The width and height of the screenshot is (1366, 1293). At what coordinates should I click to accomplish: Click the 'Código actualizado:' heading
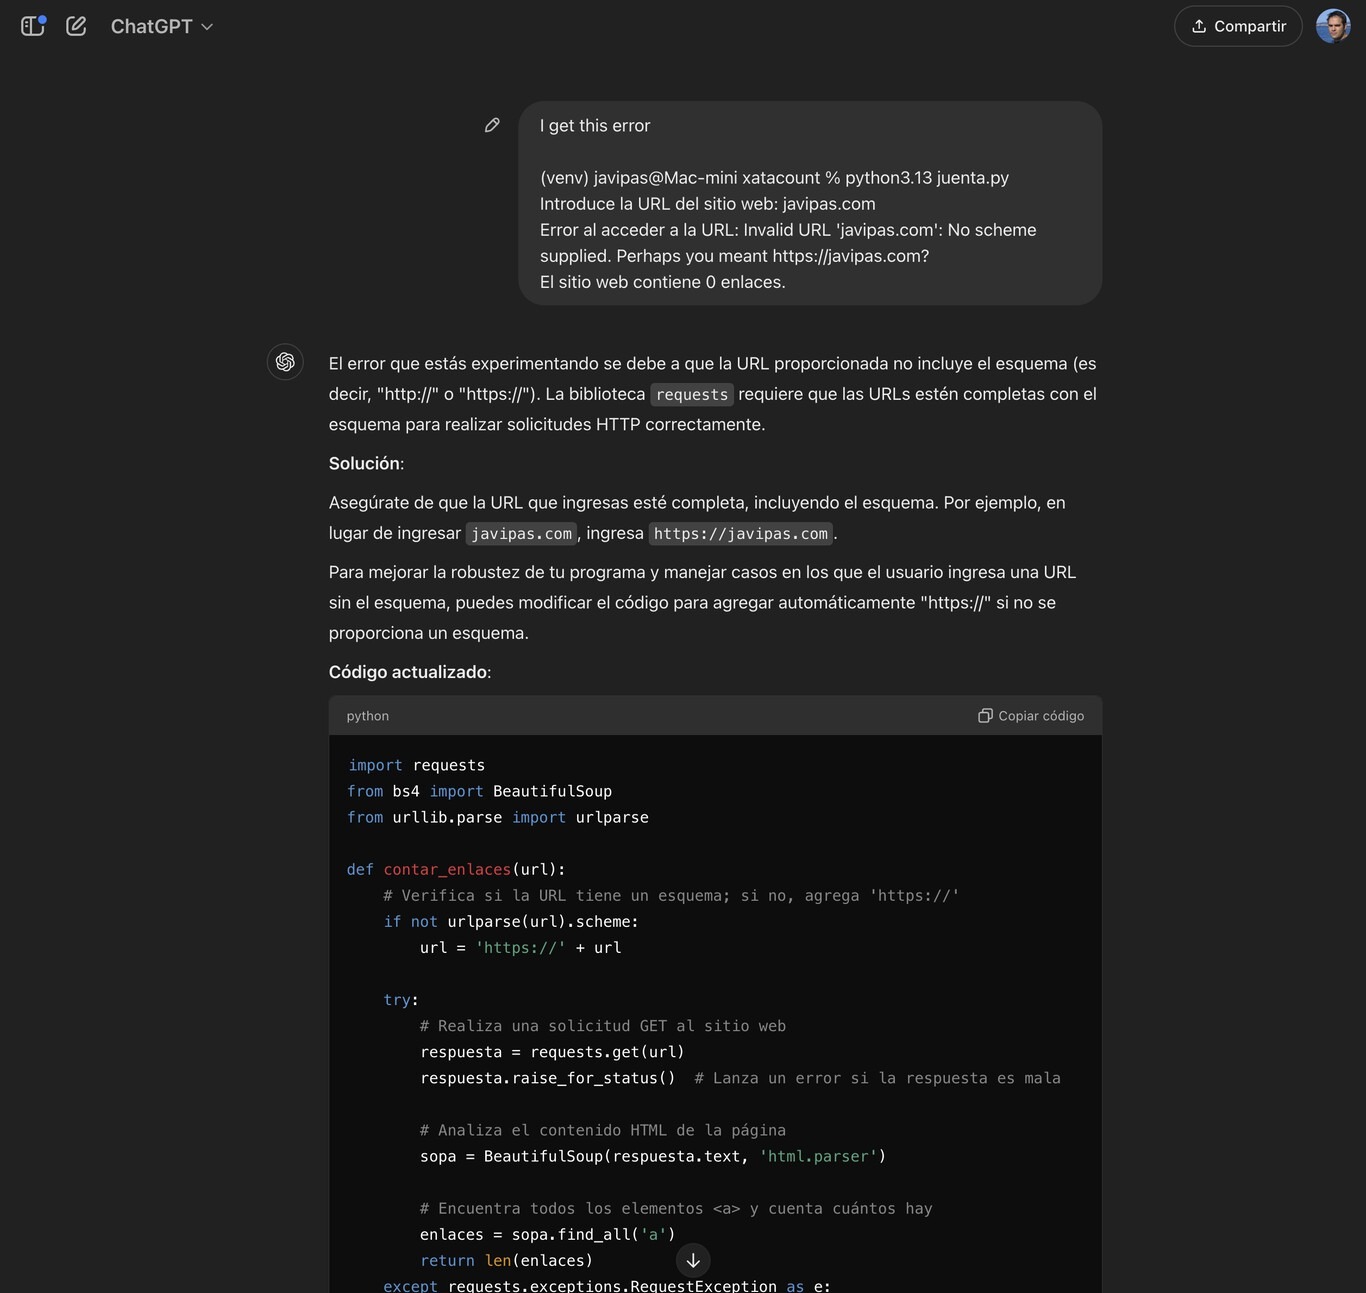coord(409,672)
